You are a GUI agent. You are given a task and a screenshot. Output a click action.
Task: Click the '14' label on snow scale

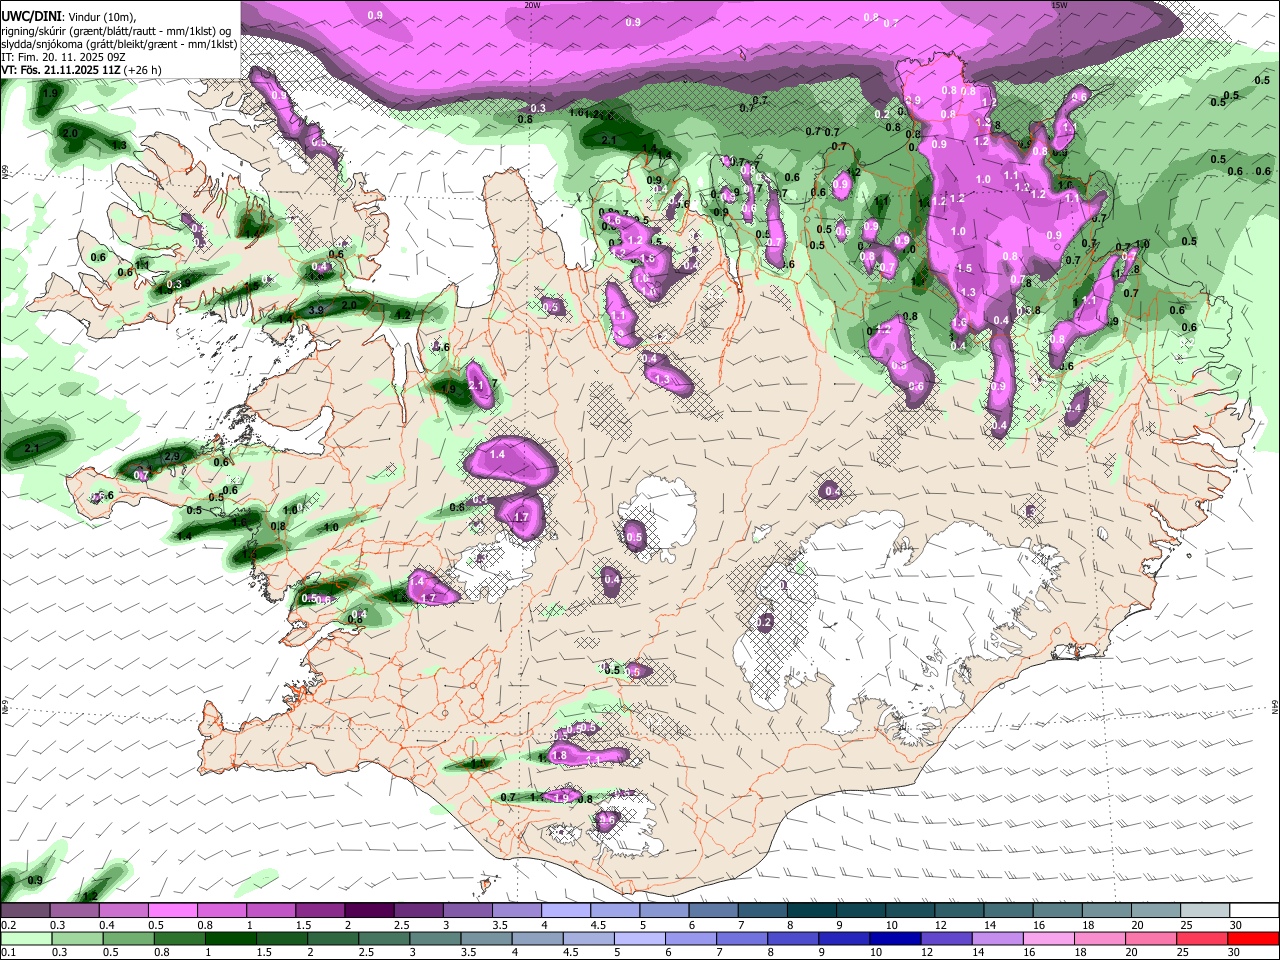[x=990, y=925]
